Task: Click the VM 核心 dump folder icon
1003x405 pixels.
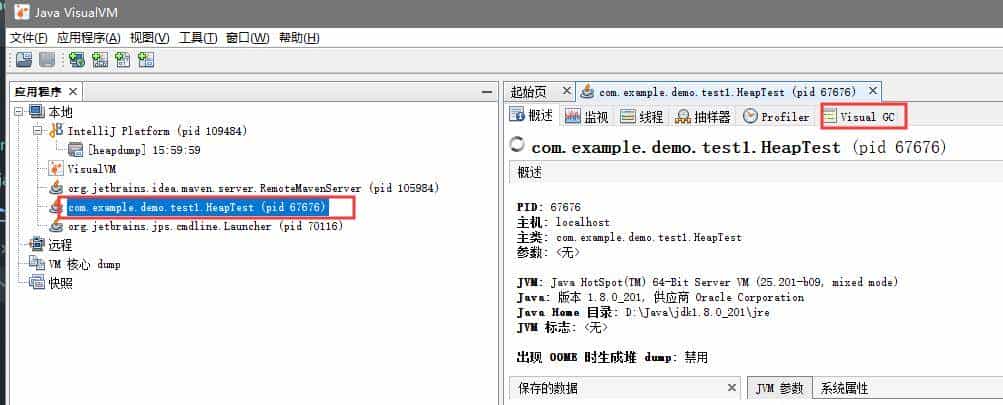Action: point(36,264)
